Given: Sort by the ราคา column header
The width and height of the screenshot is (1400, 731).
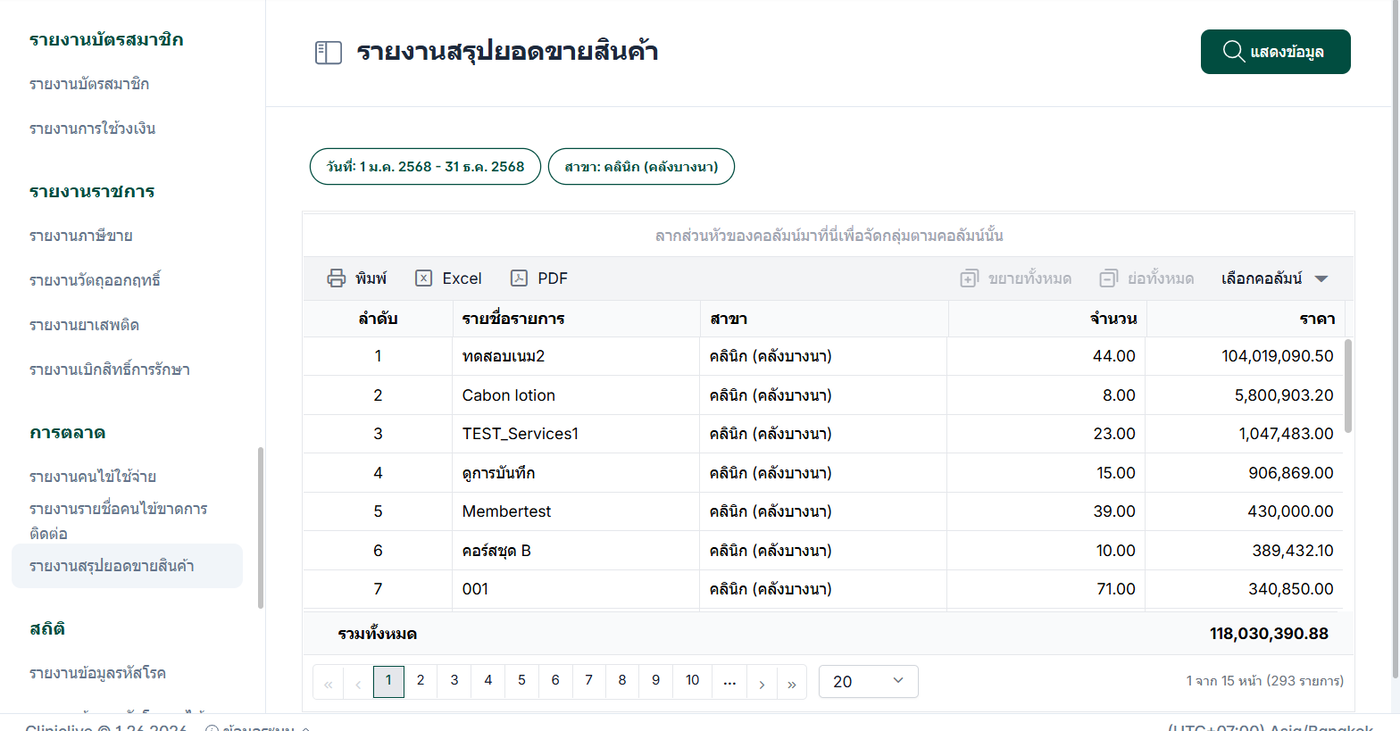Looking at the screenshot, I should tap(1317, 319).
